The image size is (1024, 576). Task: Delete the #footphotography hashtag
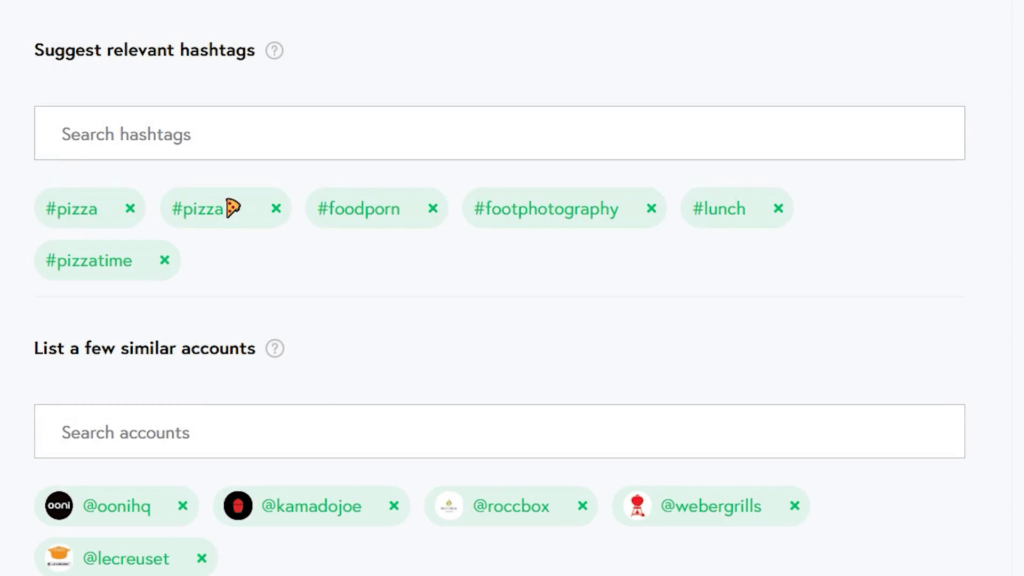tap(651, 209)
